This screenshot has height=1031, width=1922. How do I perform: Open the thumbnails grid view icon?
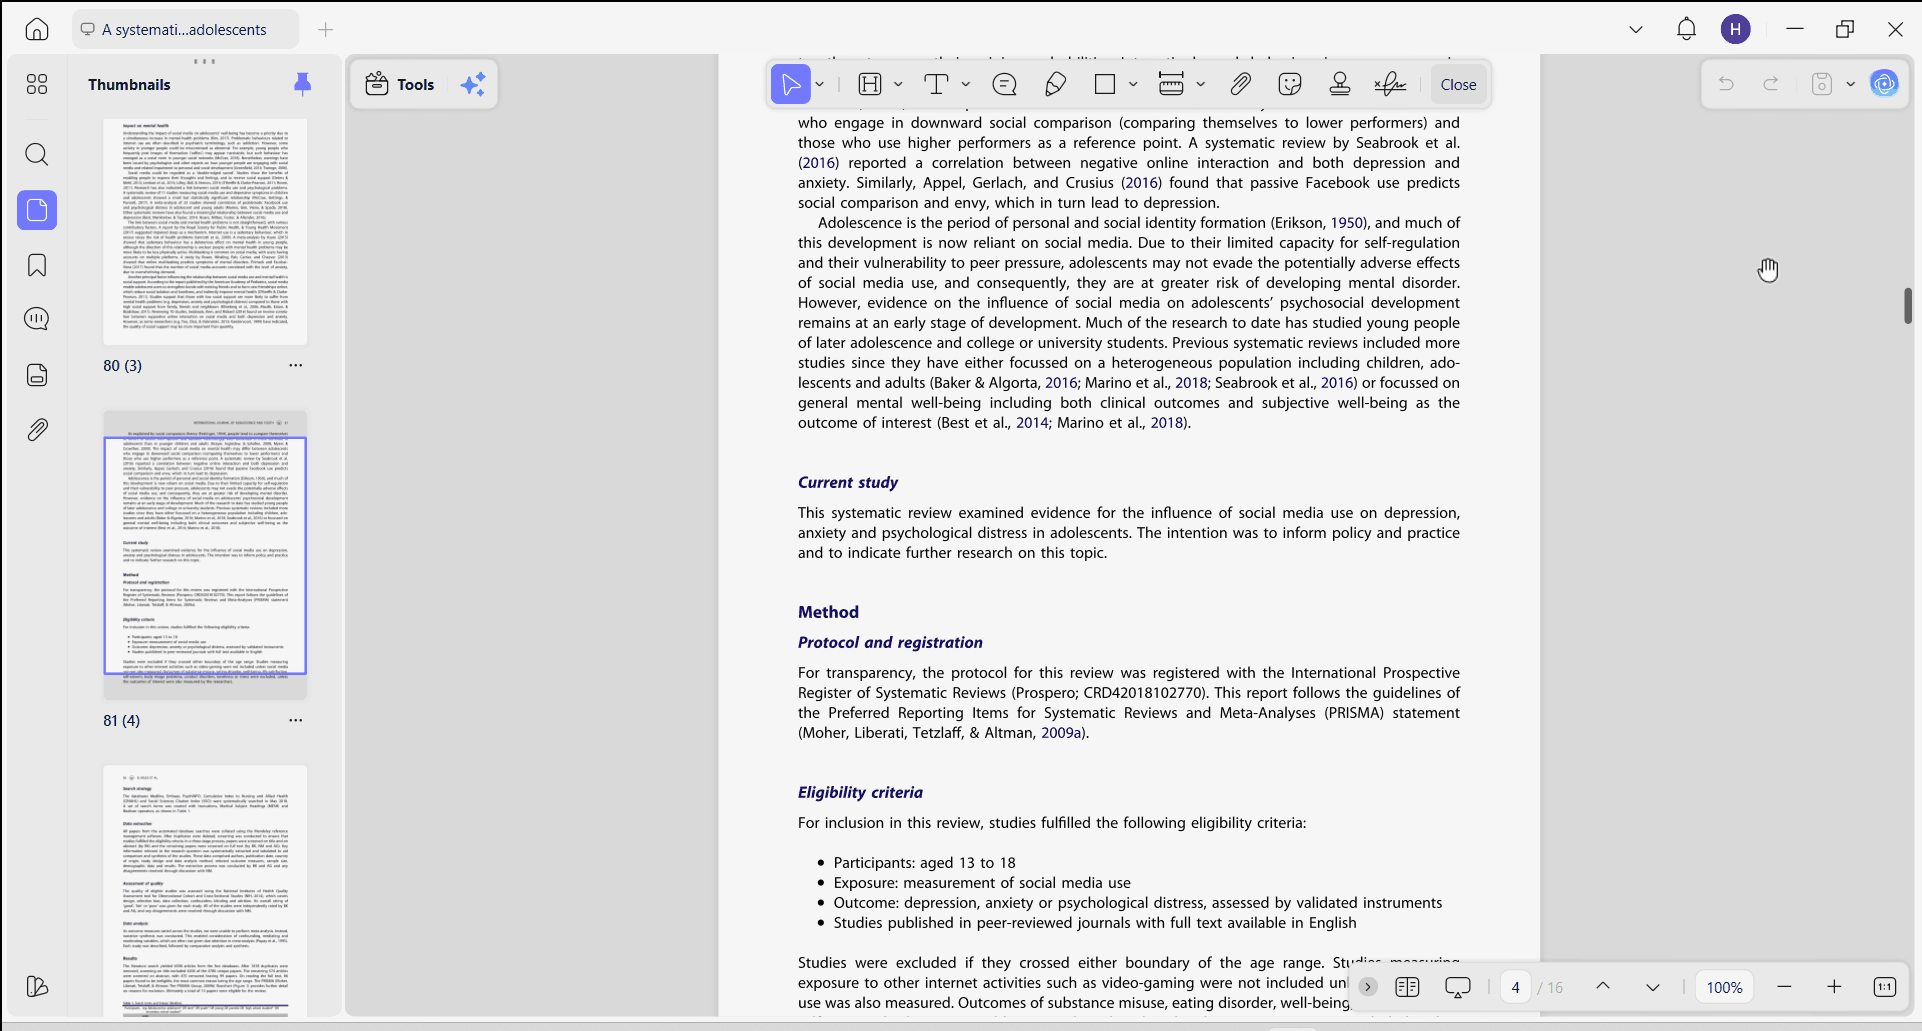pos(37,84)
